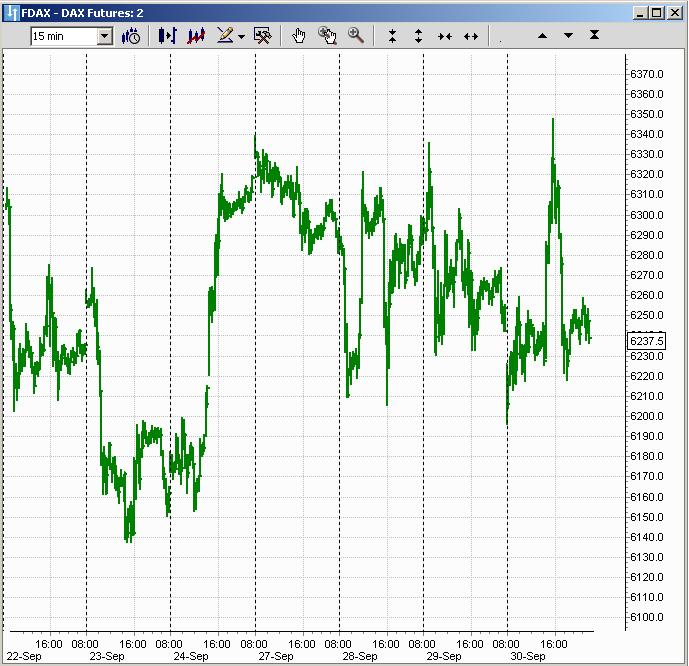Select the pencil drawing tool

tap(225, 36)
